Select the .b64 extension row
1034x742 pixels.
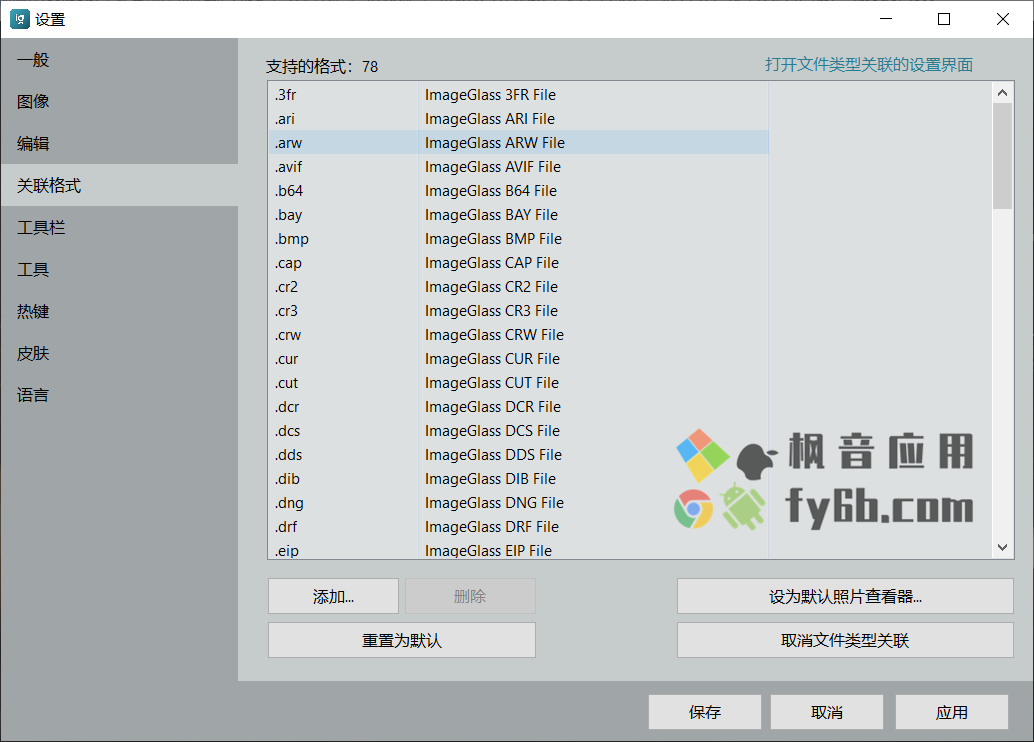tap(518, 191)
